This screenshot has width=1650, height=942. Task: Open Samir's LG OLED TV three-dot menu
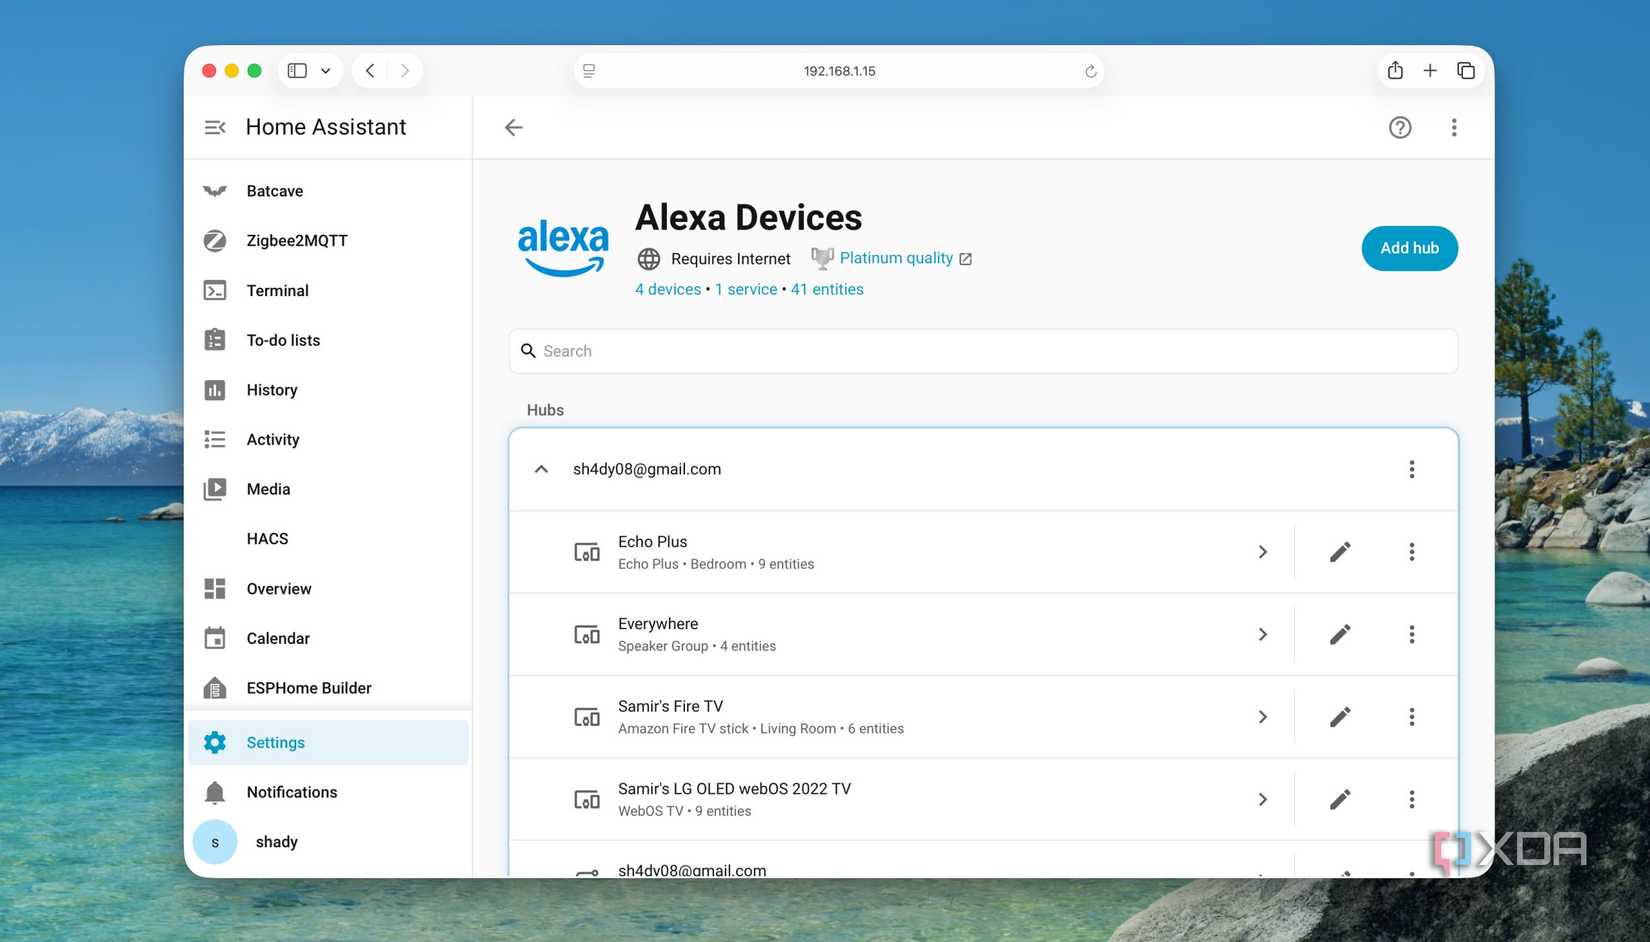[1412, 799]
